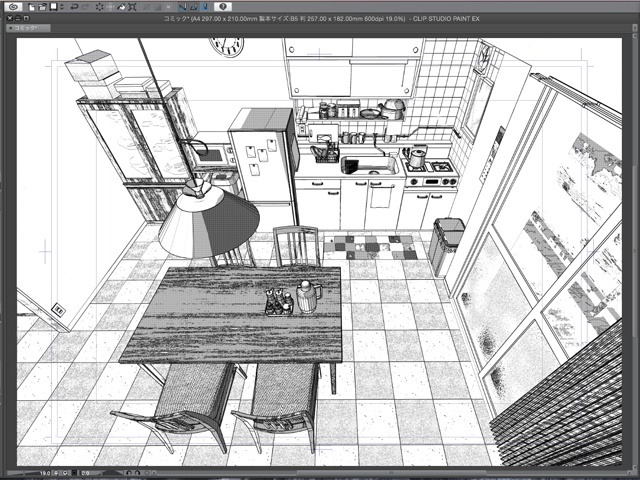Zoom in using status bar icon

(x=65, y=473)
